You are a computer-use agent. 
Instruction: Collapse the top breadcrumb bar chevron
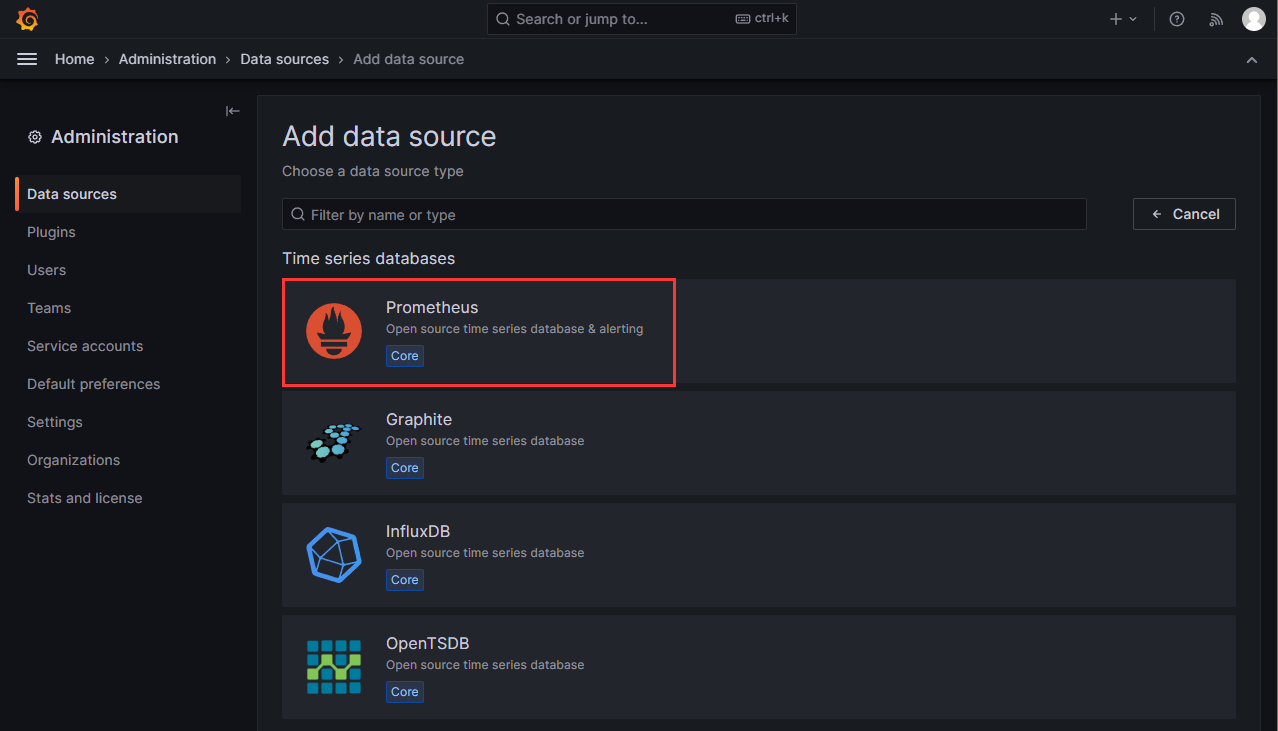coord(1252,60)
